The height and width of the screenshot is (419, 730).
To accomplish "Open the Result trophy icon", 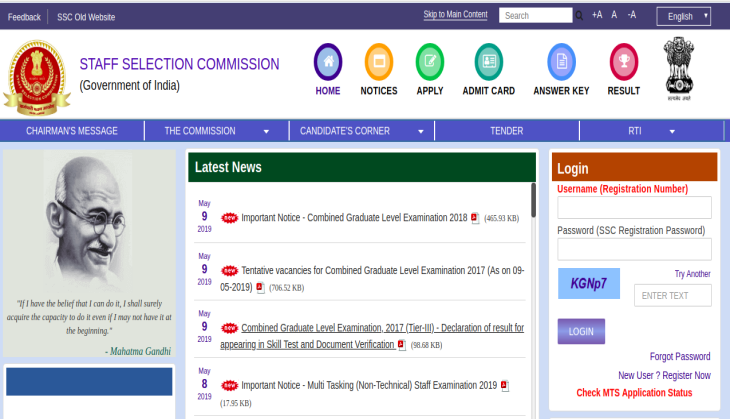I will click(624, 62).
